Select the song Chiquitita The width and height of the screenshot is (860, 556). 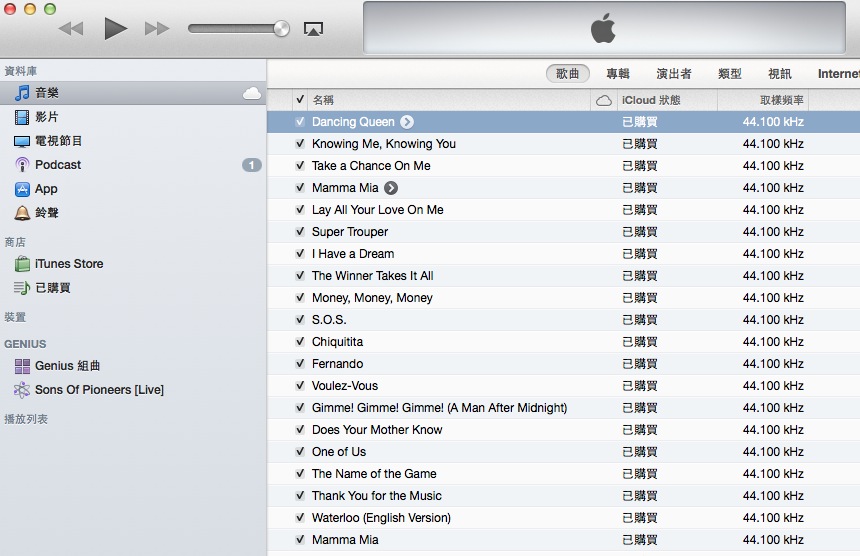(x=563, y=342)
